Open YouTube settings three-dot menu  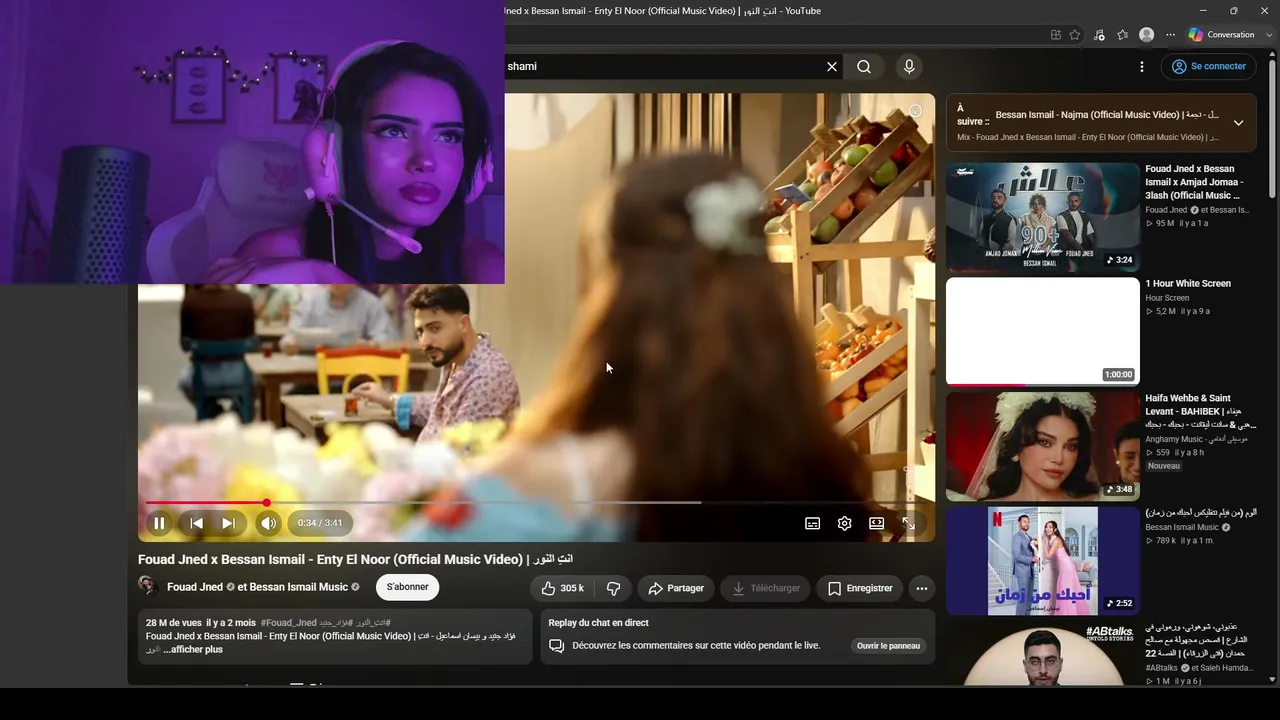(x=1142, y=66)
